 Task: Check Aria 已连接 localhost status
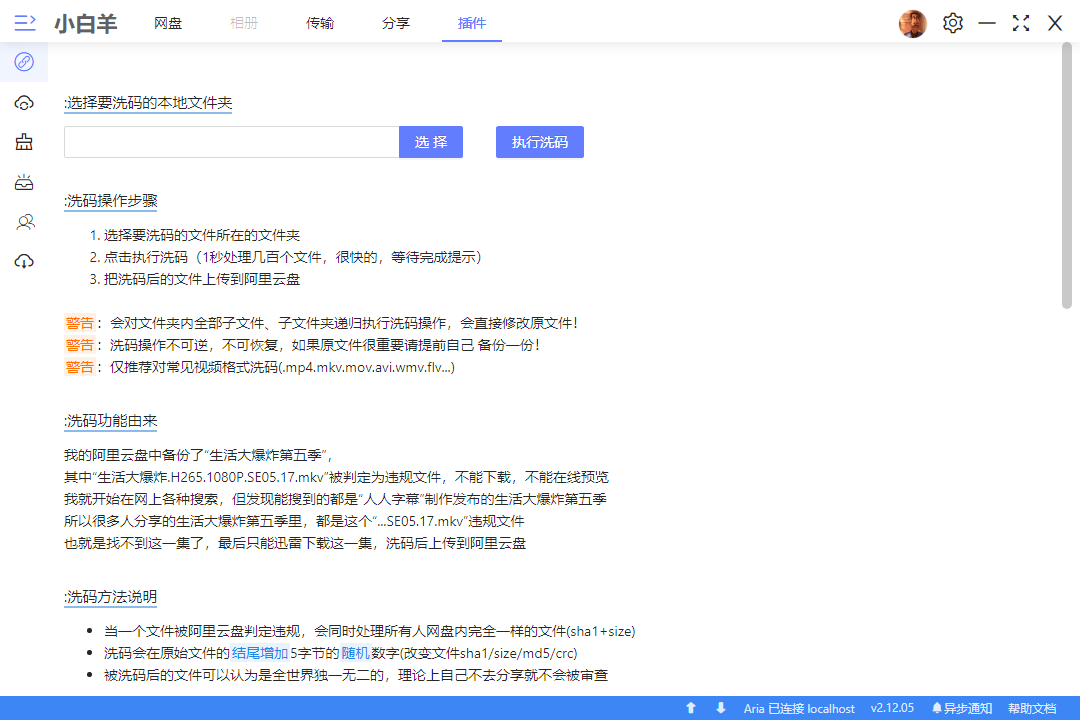pyautogui.click(x=800, y=707)
